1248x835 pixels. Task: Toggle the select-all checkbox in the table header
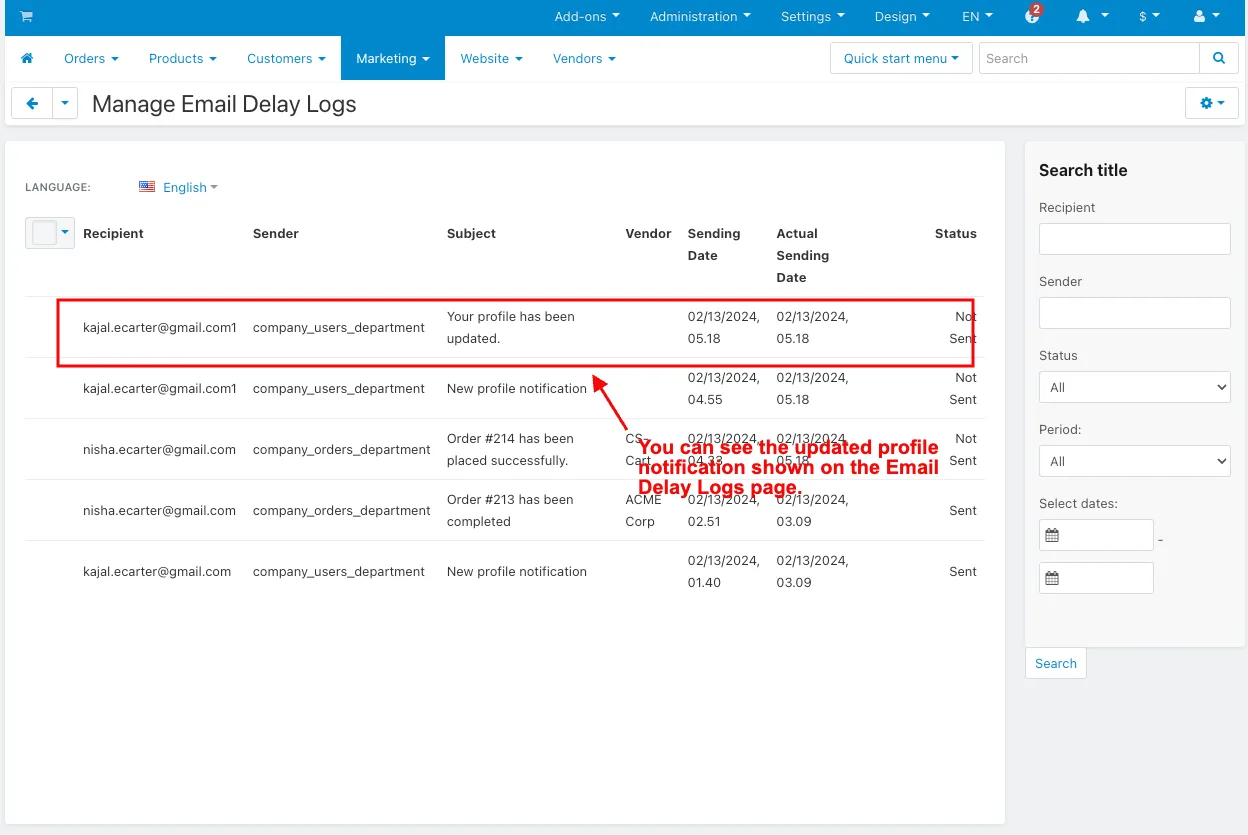click(44, 233)
